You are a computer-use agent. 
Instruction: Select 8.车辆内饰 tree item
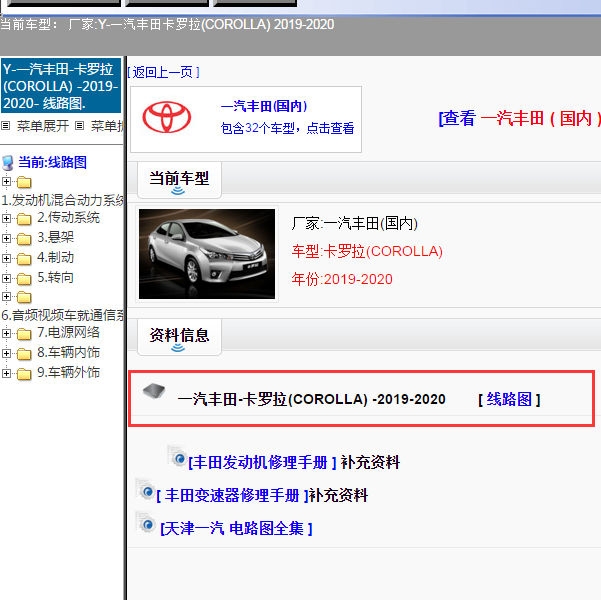(68, 352)
